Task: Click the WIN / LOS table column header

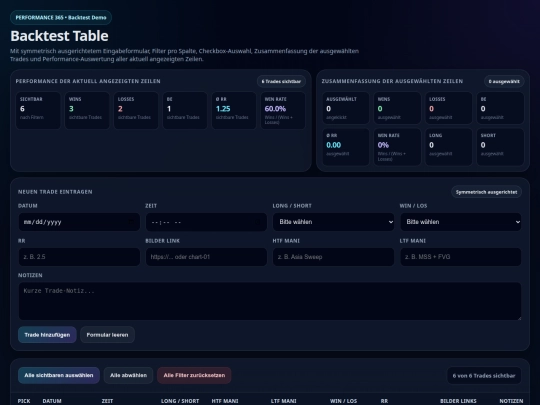Action: click(343, 401)
